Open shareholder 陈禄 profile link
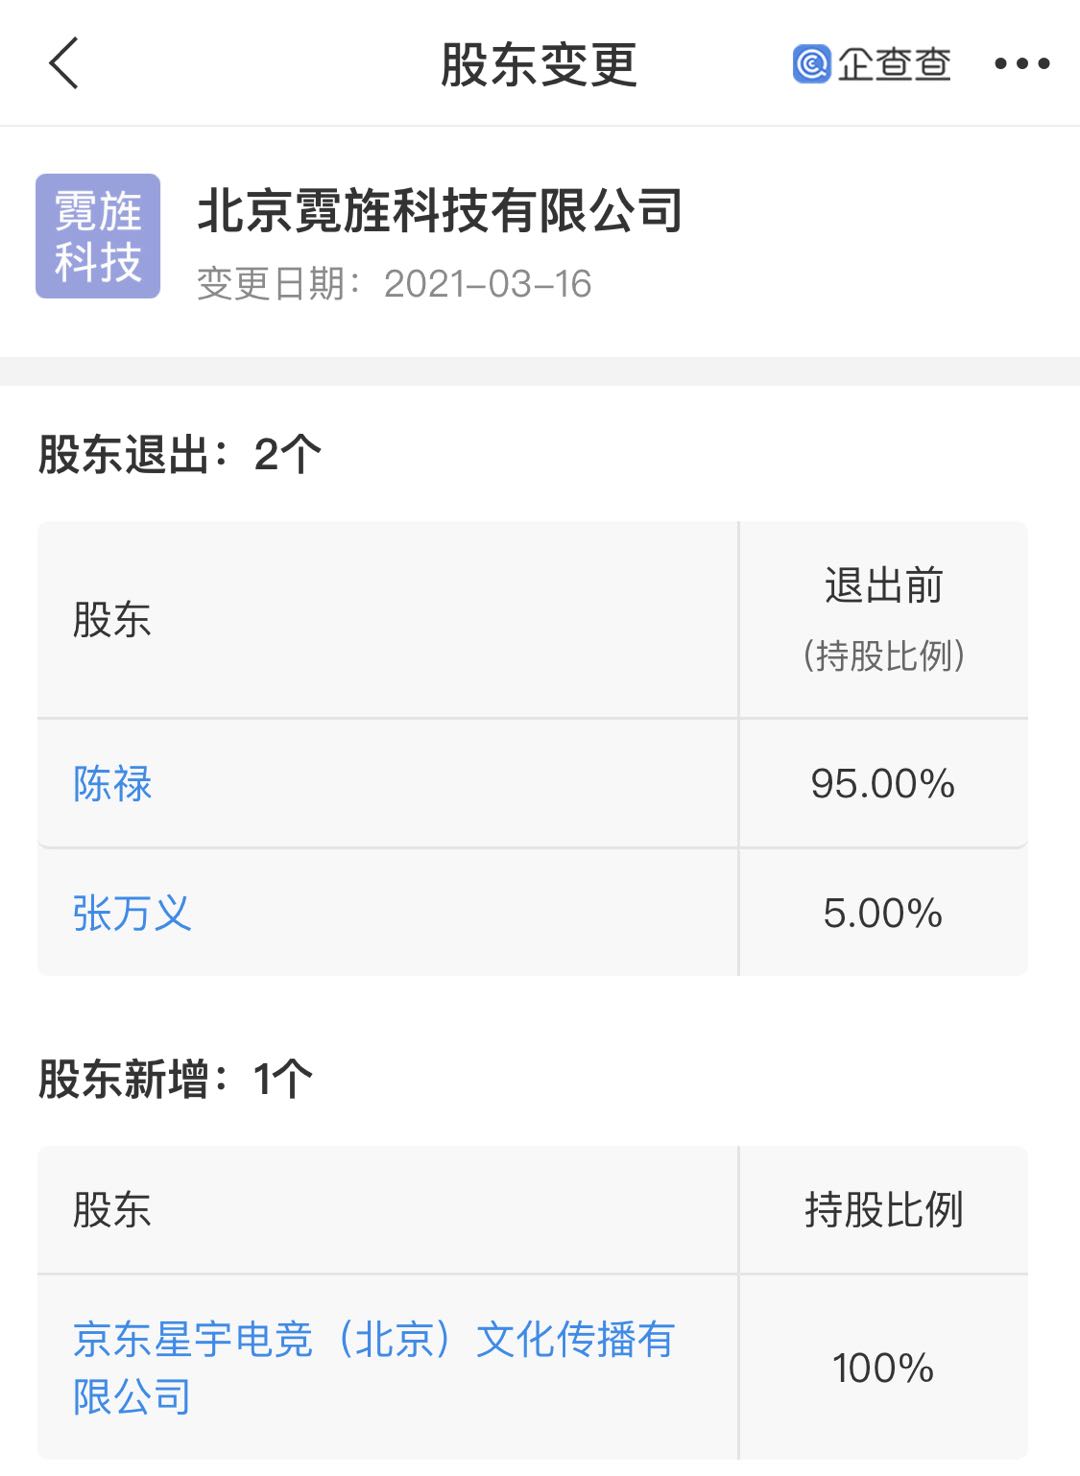The width and height of the screenshot is (1080, 1476). point(112,783)
